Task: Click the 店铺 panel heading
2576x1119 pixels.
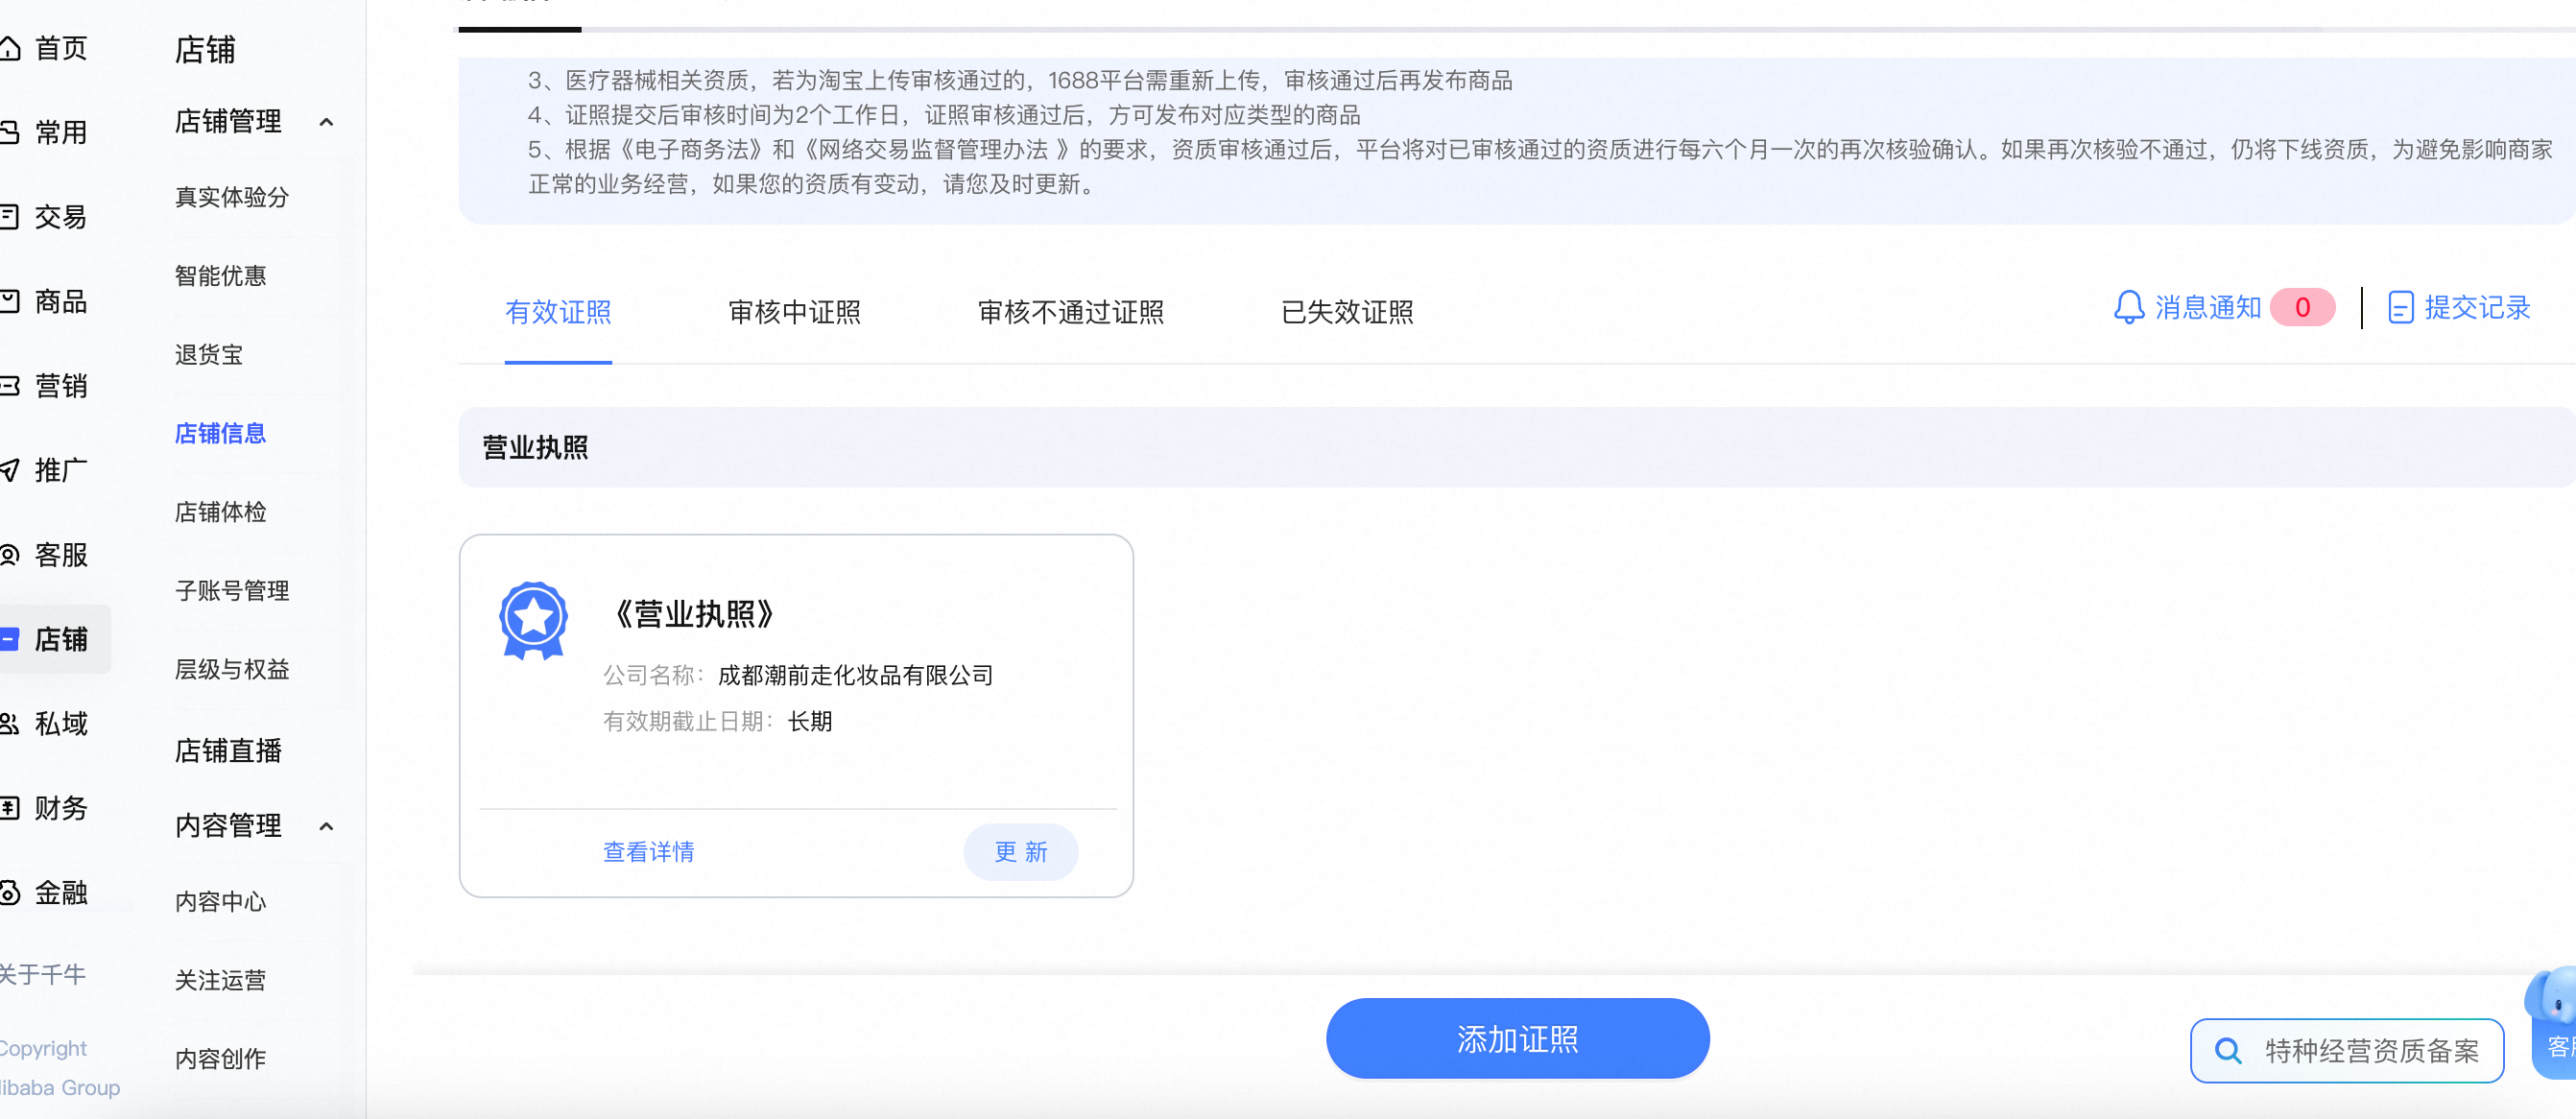Action: pyautogui.click(x=205, y=50)
